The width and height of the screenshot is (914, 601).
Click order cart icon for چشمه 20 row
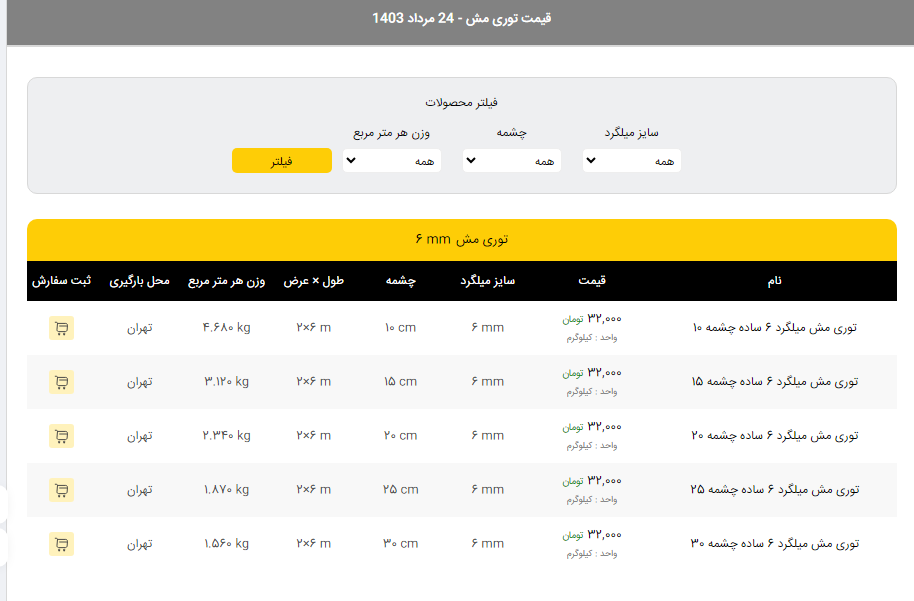pyautogui.click(x=61, y=436)
